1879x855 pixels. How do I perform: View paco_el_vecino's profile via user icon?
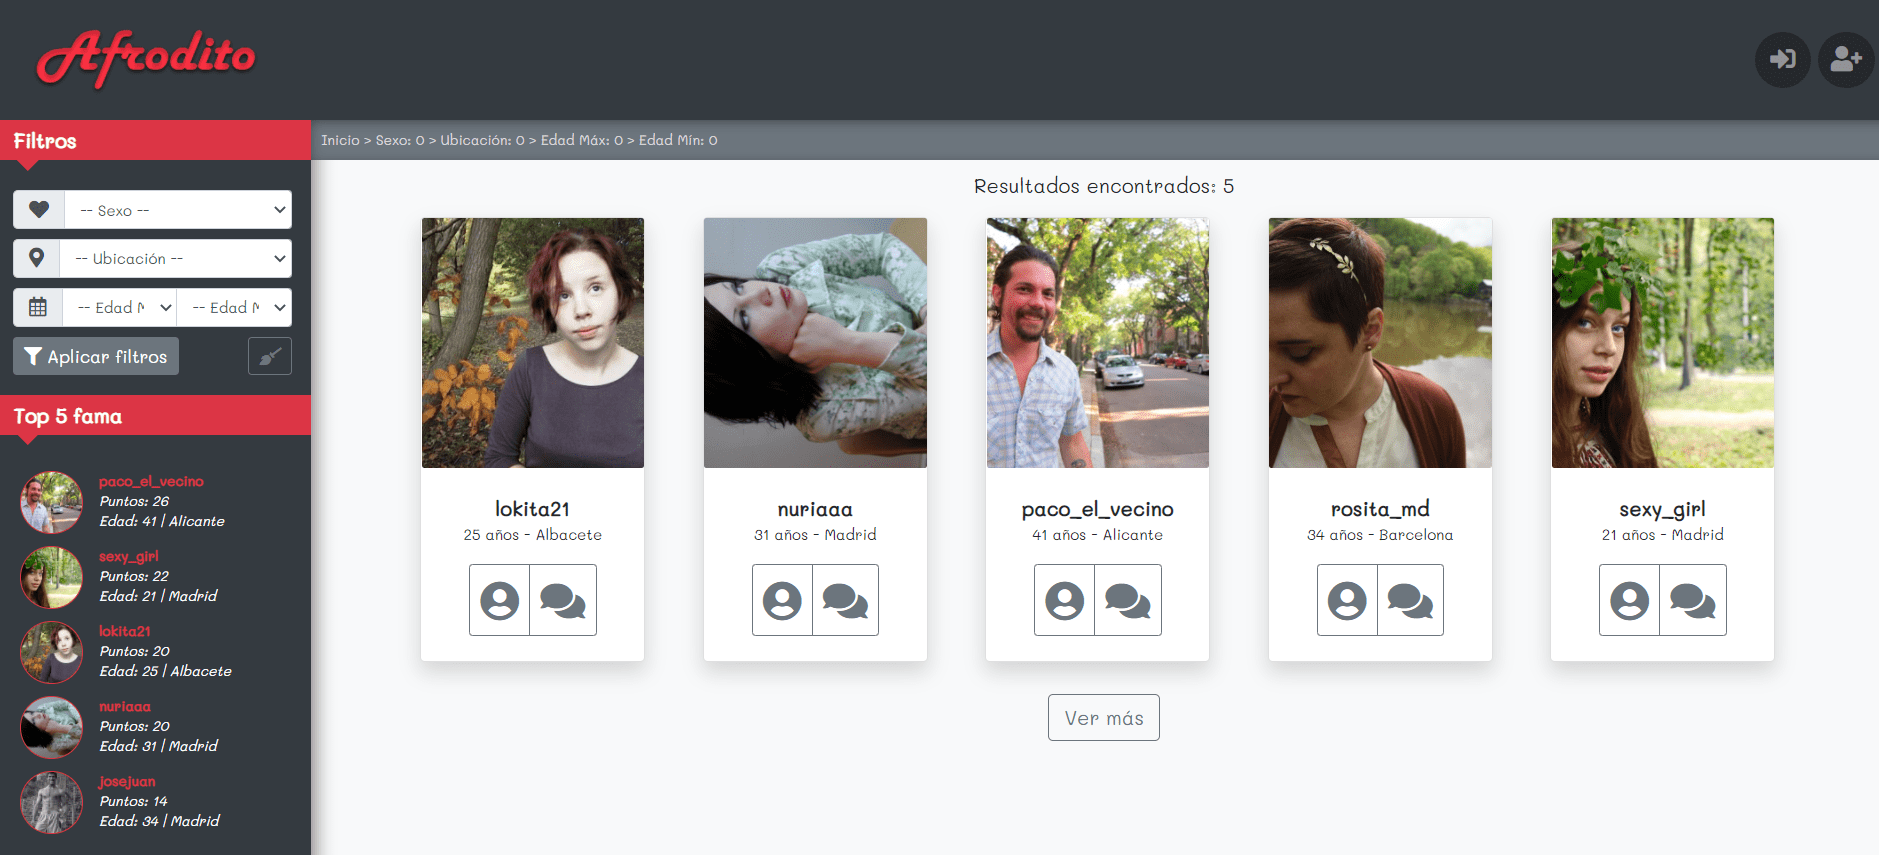(x=1064, y=600)
